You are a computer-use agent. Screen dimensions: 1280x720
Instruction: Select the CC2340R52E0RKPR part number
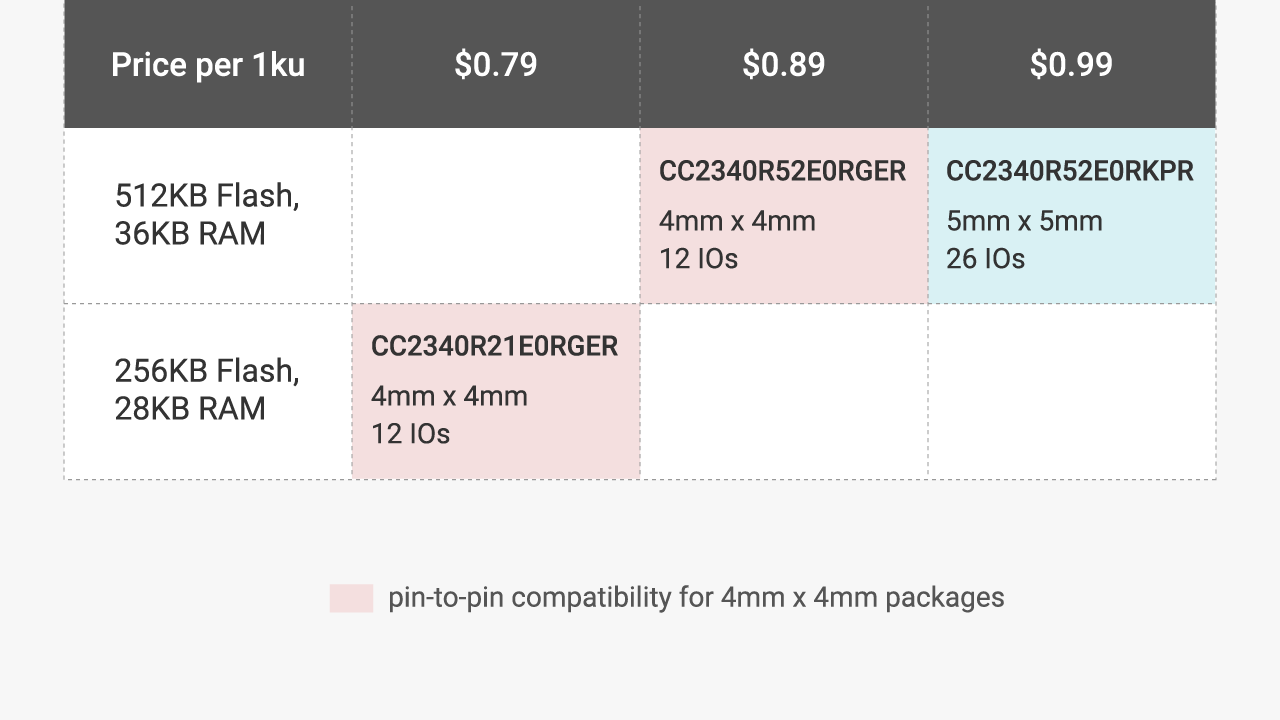(1070, 172)
